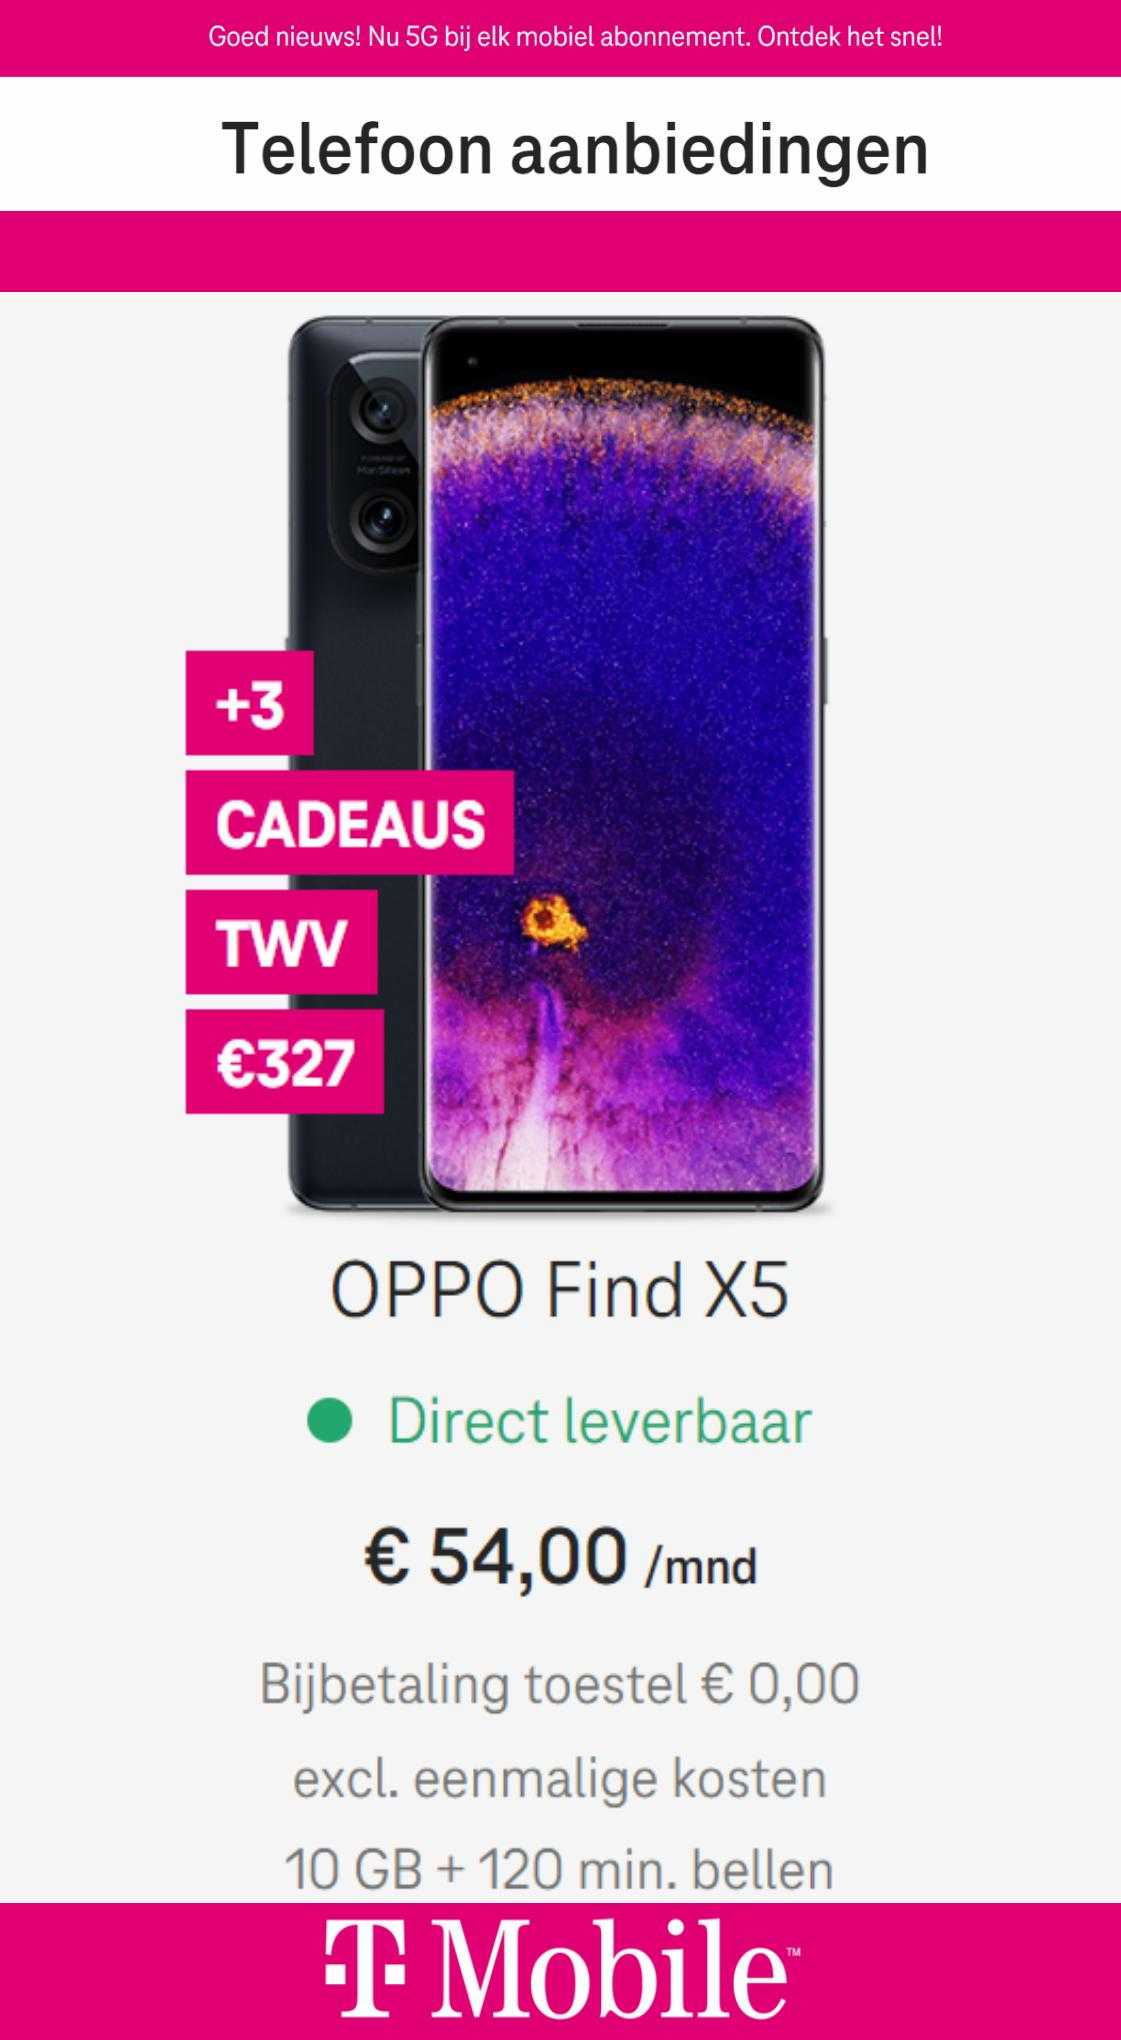The image size is (1121, 2040).
Task: Click the phone's rear camera module
Action: (x=380, y=465)
